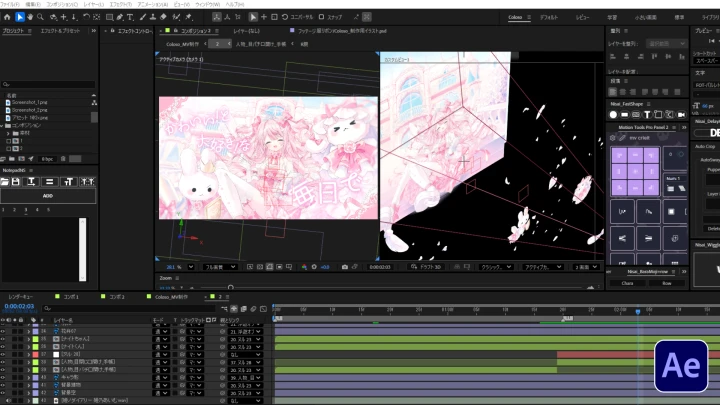Click the center anchor cell in purple grid
Screen dimensions: 720x405
pos(636,171)
